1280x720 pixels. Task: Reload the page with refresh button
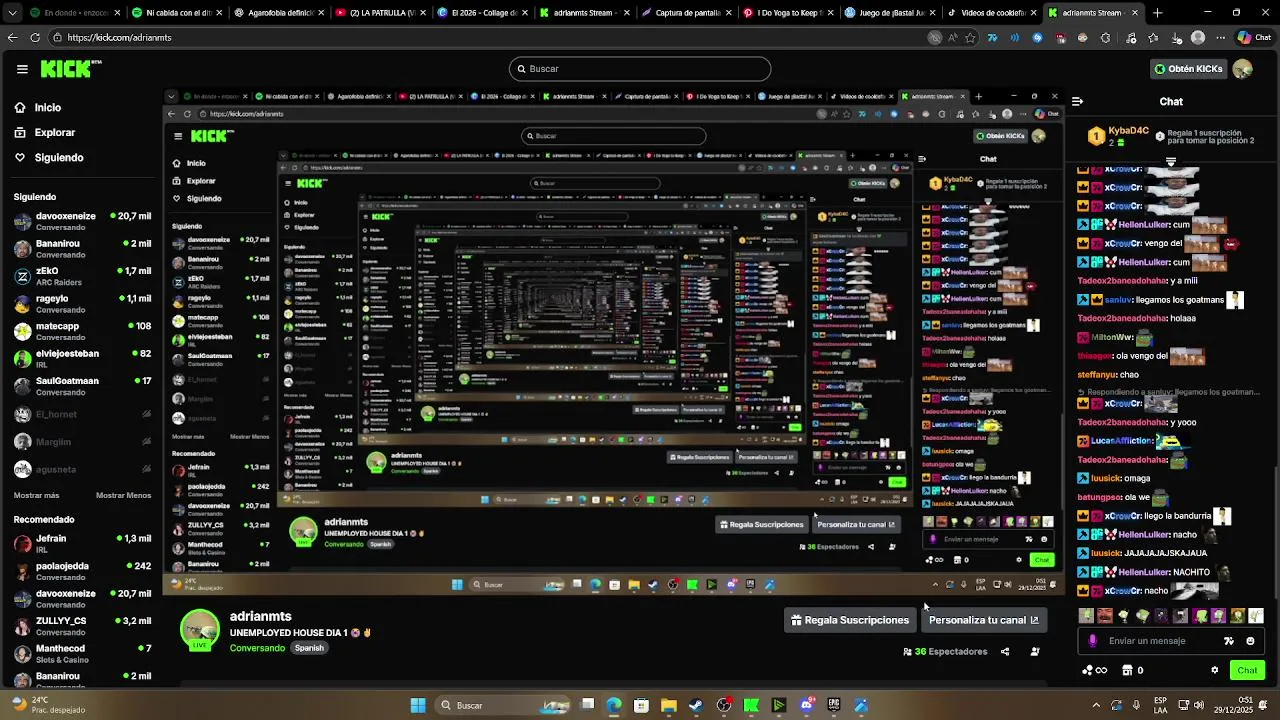coord(35,37)
